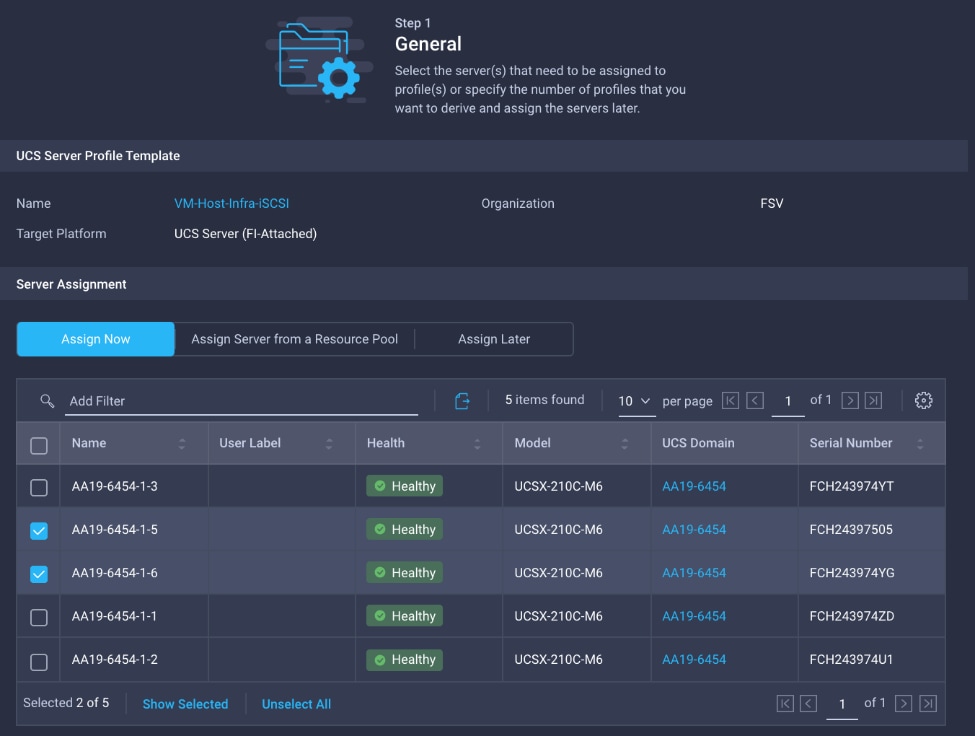Sort by the Health column arrows
The width and height of the screenshot is (975, 736).
click(x=477, y=444)
